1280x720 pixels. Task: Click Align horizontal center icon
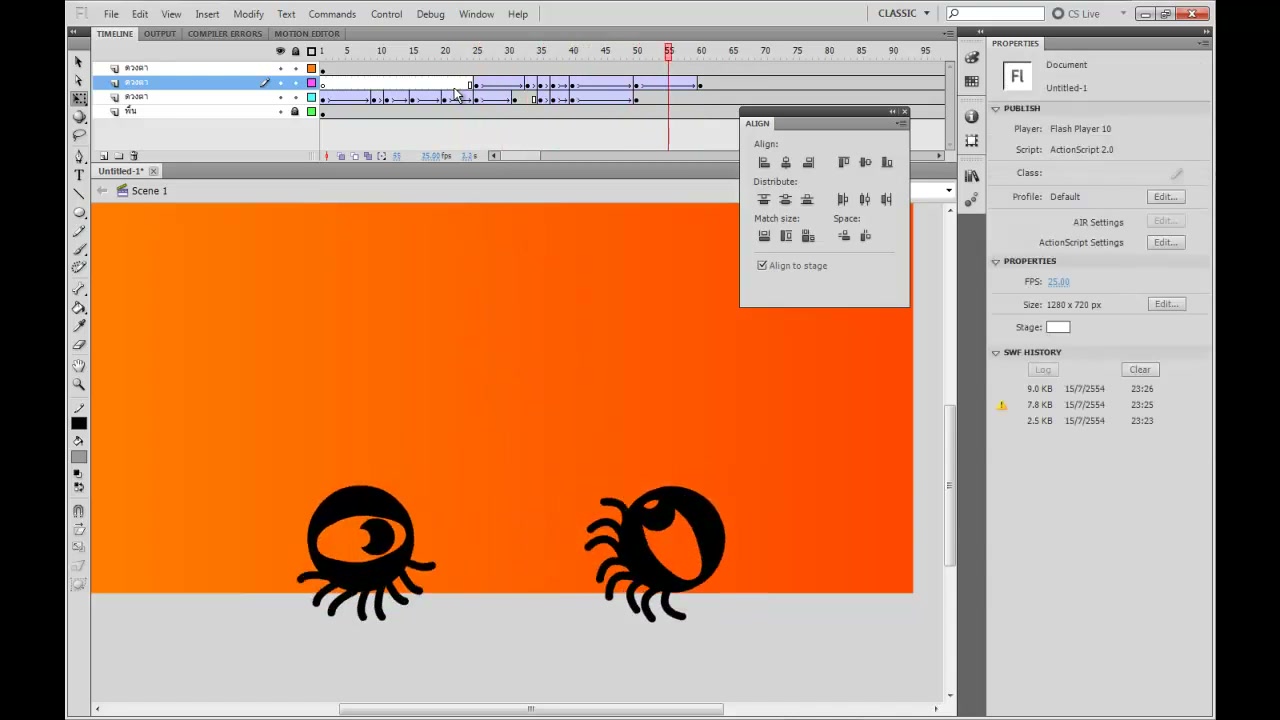pyautogui.click(x=786, y=162)
